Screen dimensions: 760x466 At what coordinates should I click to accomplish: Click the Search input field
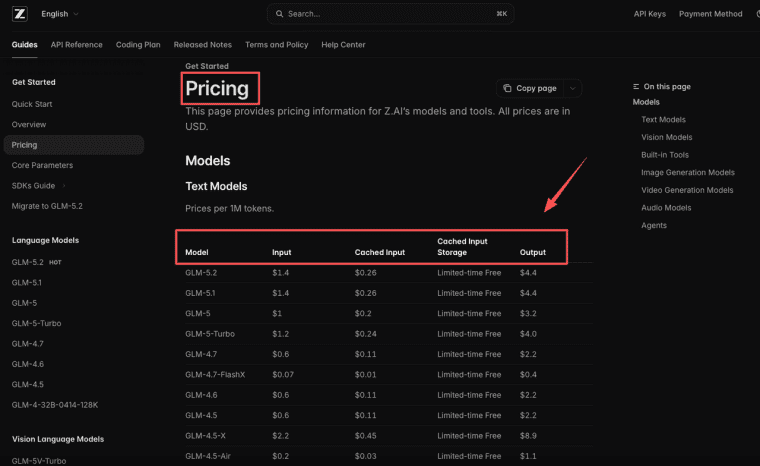coord(391,14)
